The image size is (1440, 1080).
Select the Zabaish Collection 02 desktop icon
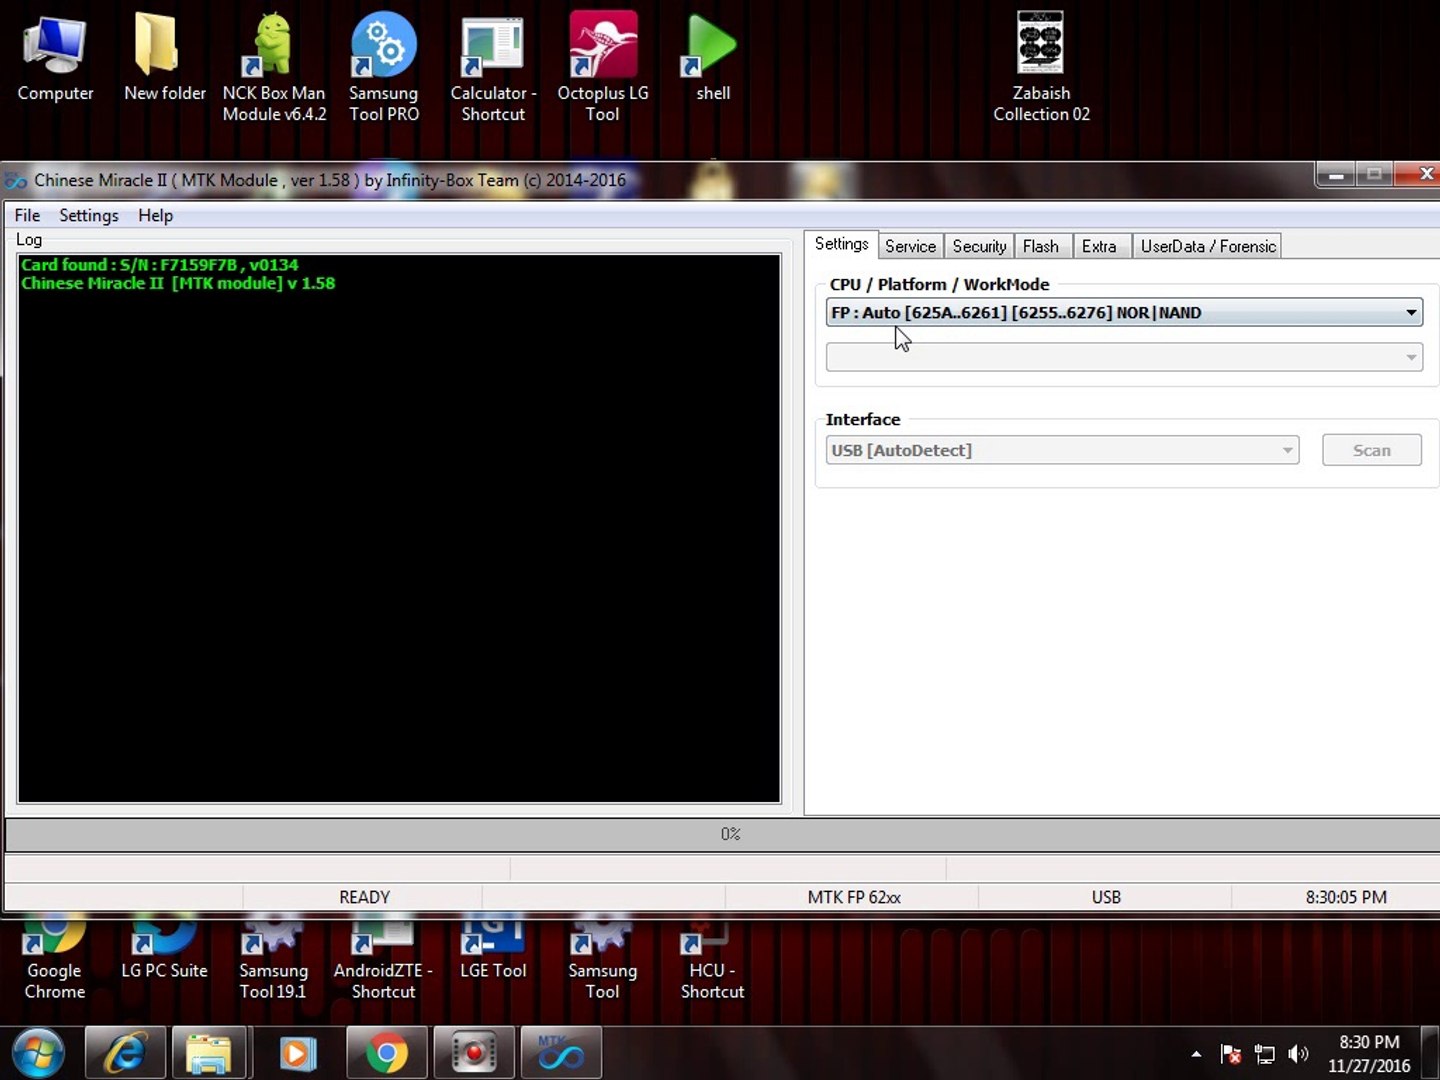tap(1041, 68)
